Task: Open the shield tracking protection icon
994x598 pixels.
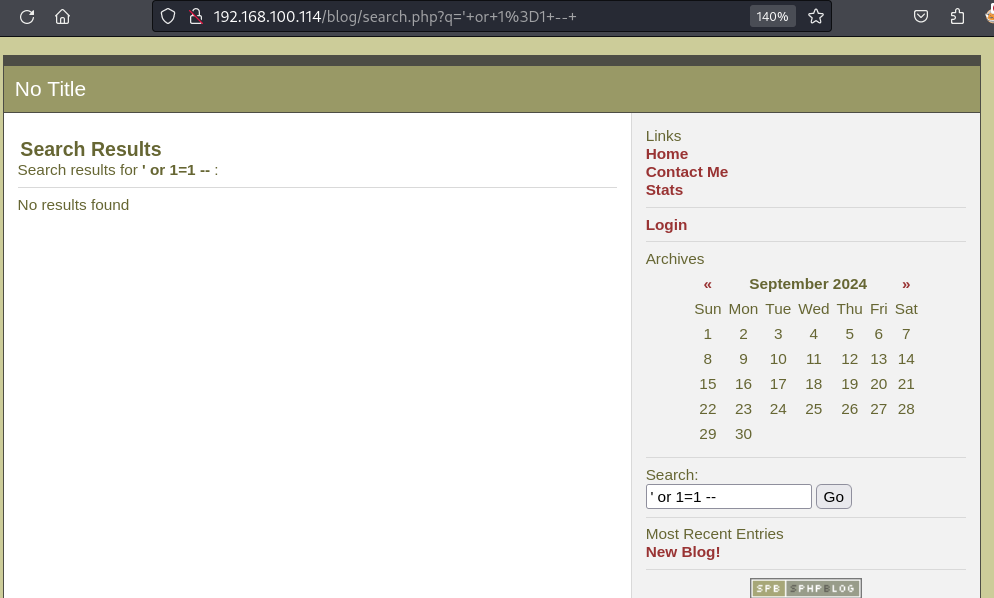Action: click(168, 16)
